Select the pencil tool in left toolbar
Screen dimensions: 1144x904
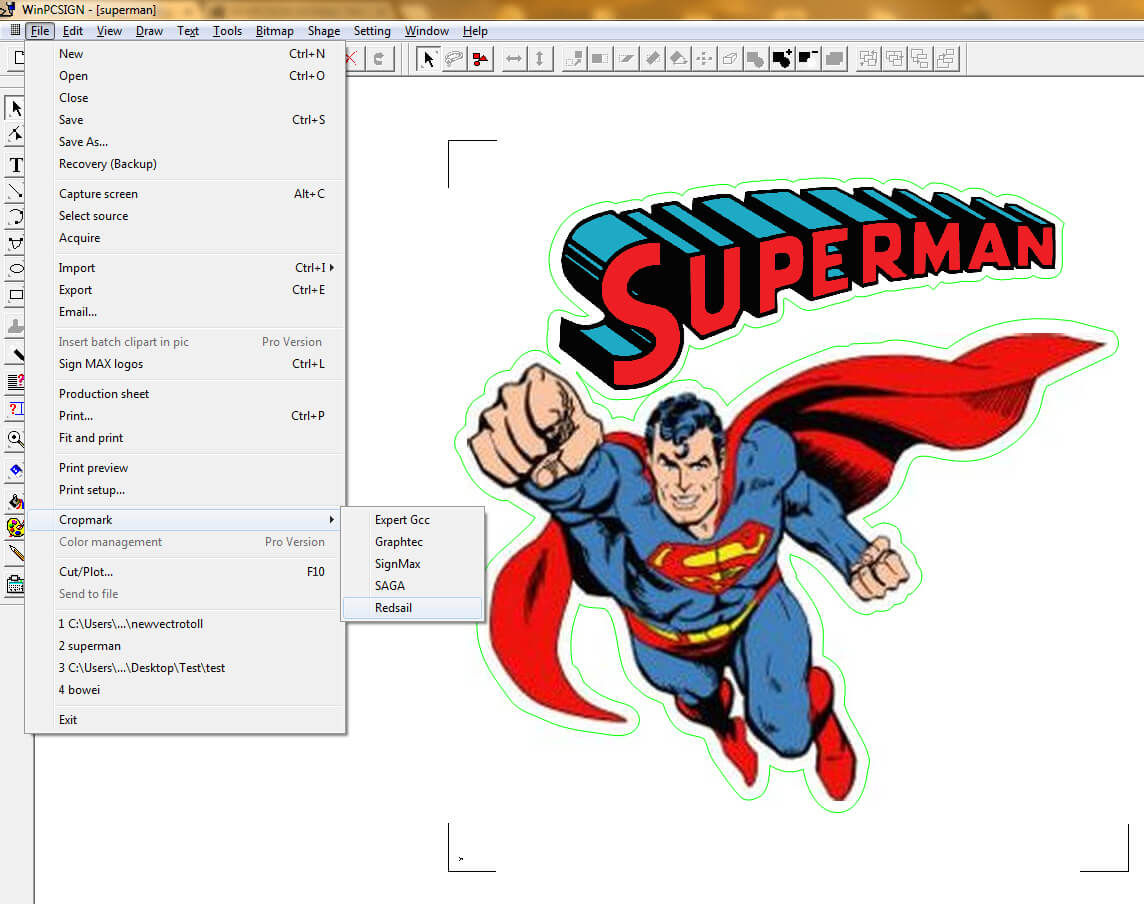[x=15, y=552]
